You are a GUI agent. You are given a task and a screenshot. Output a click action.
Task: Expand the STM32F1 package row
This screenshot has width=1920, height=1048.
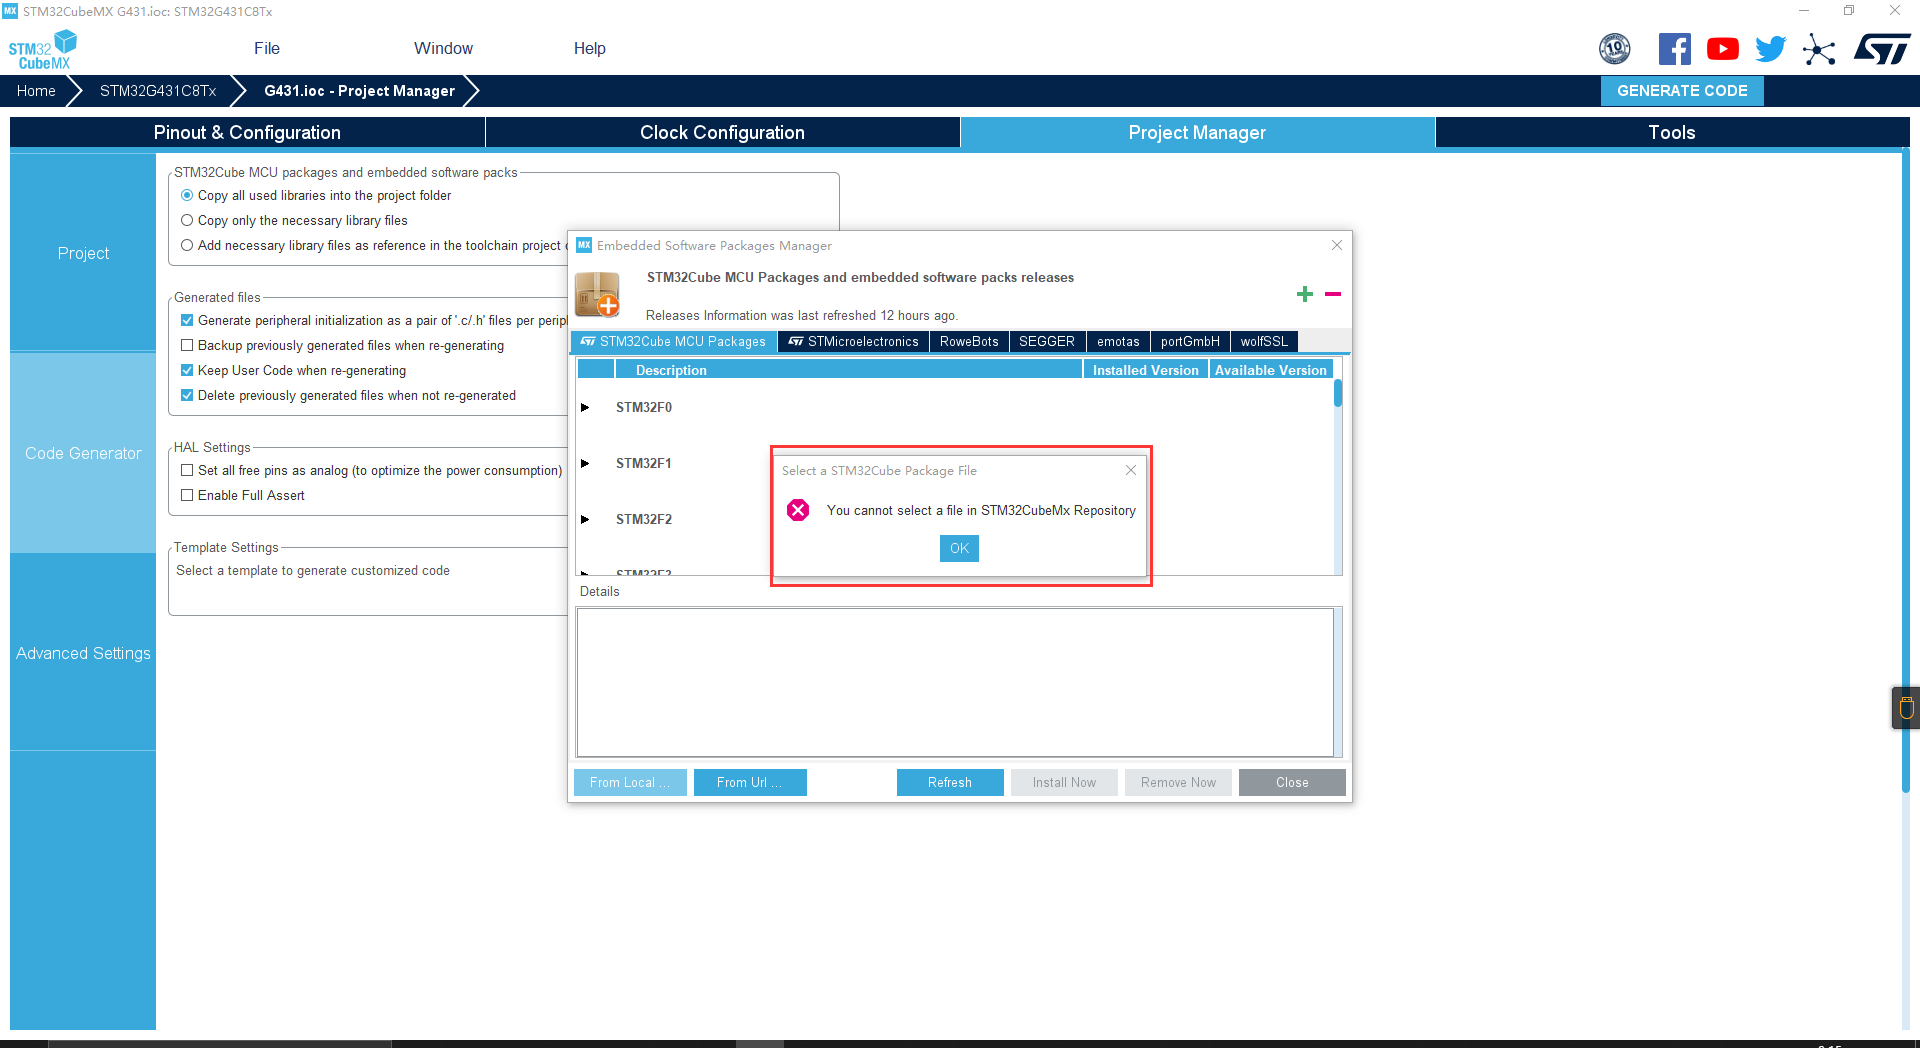click(x=585, y=463)
